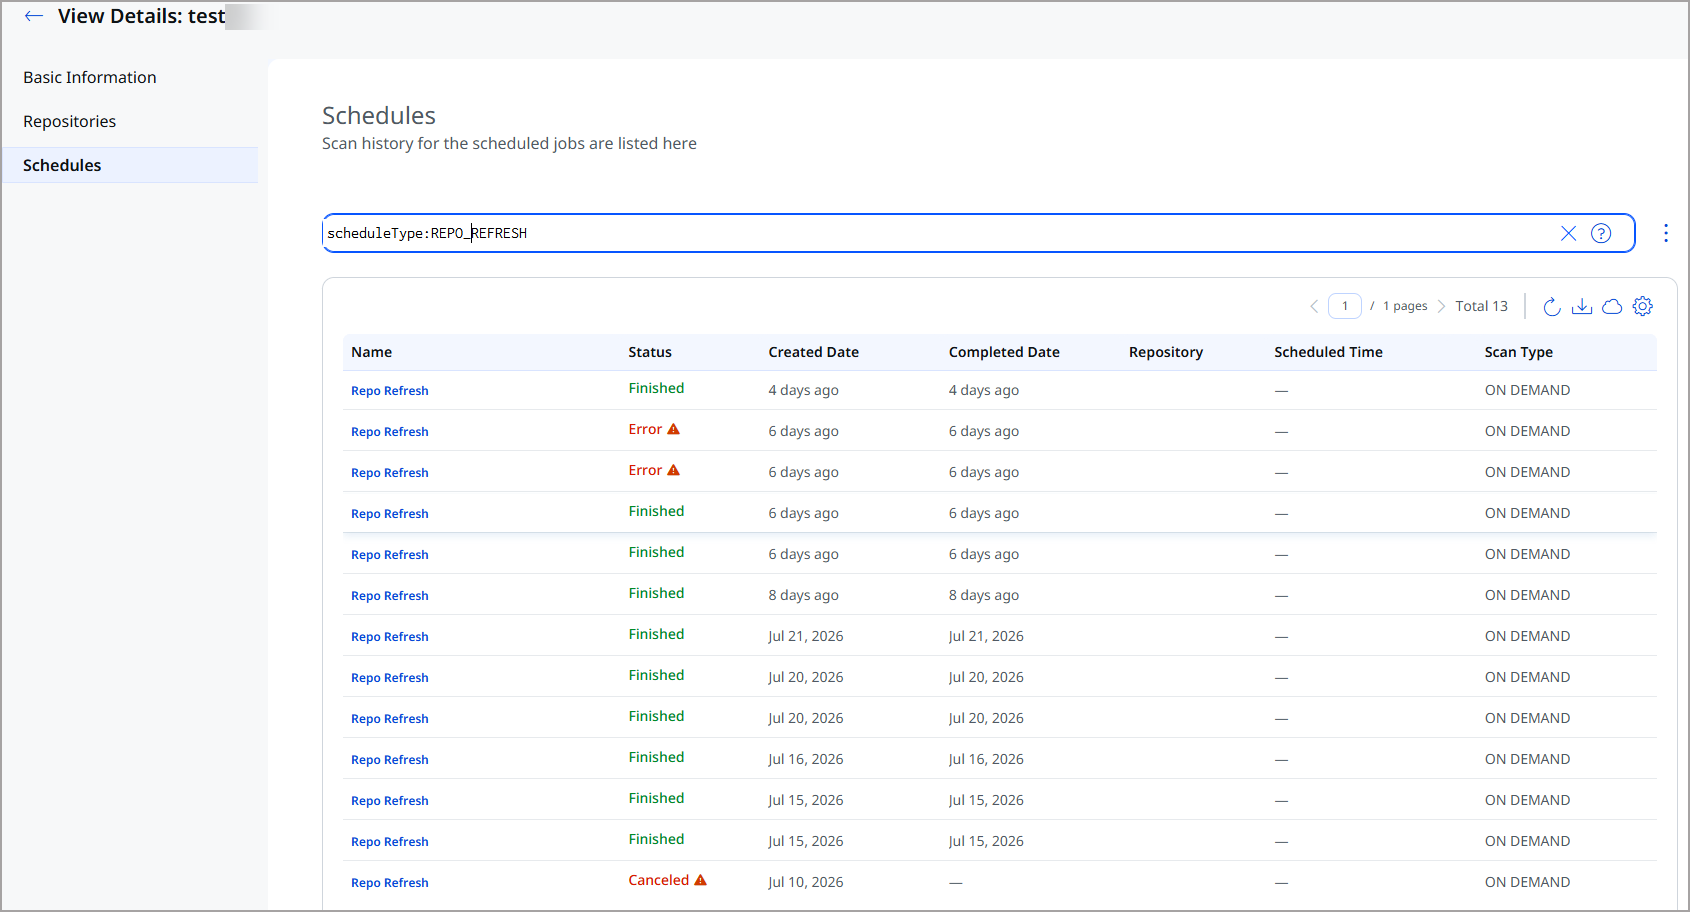Viewport: 1690px width, 912px height.
Task: Click the Canceled status warning icon
Action: 700,880
